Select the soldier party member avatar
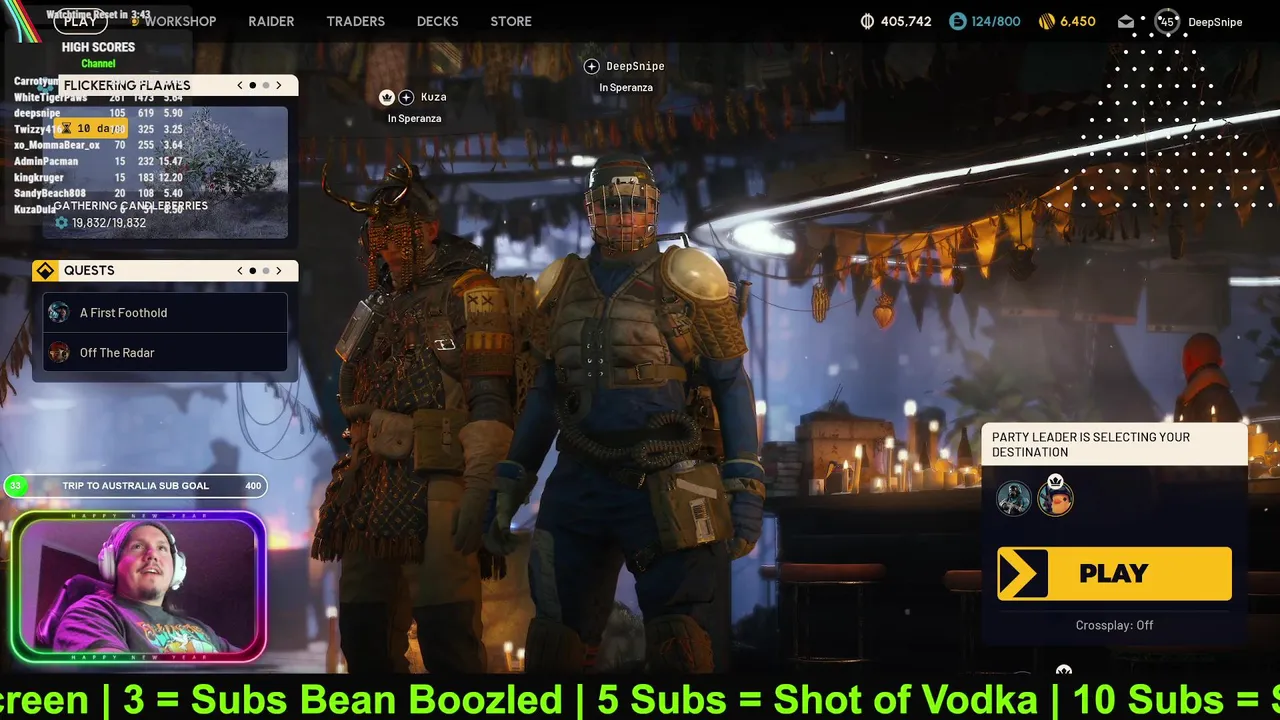Viewport: 1280px width, 720px height. [1013, 497]
